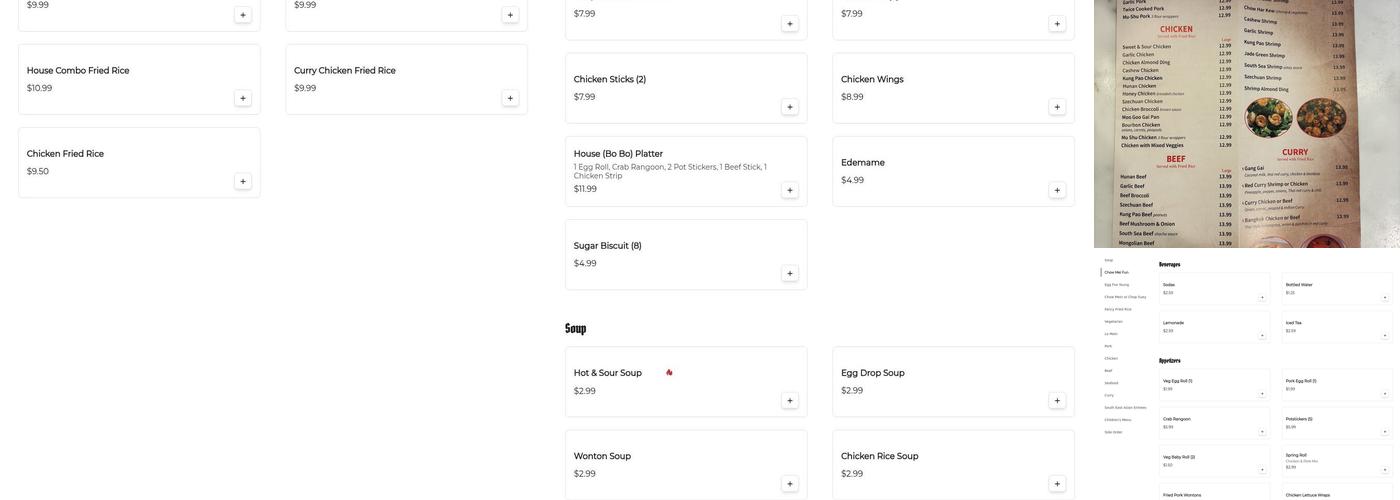Open the House (Bo Bo) Platter title
1400x500 pixels.
[x=618, y=154]
